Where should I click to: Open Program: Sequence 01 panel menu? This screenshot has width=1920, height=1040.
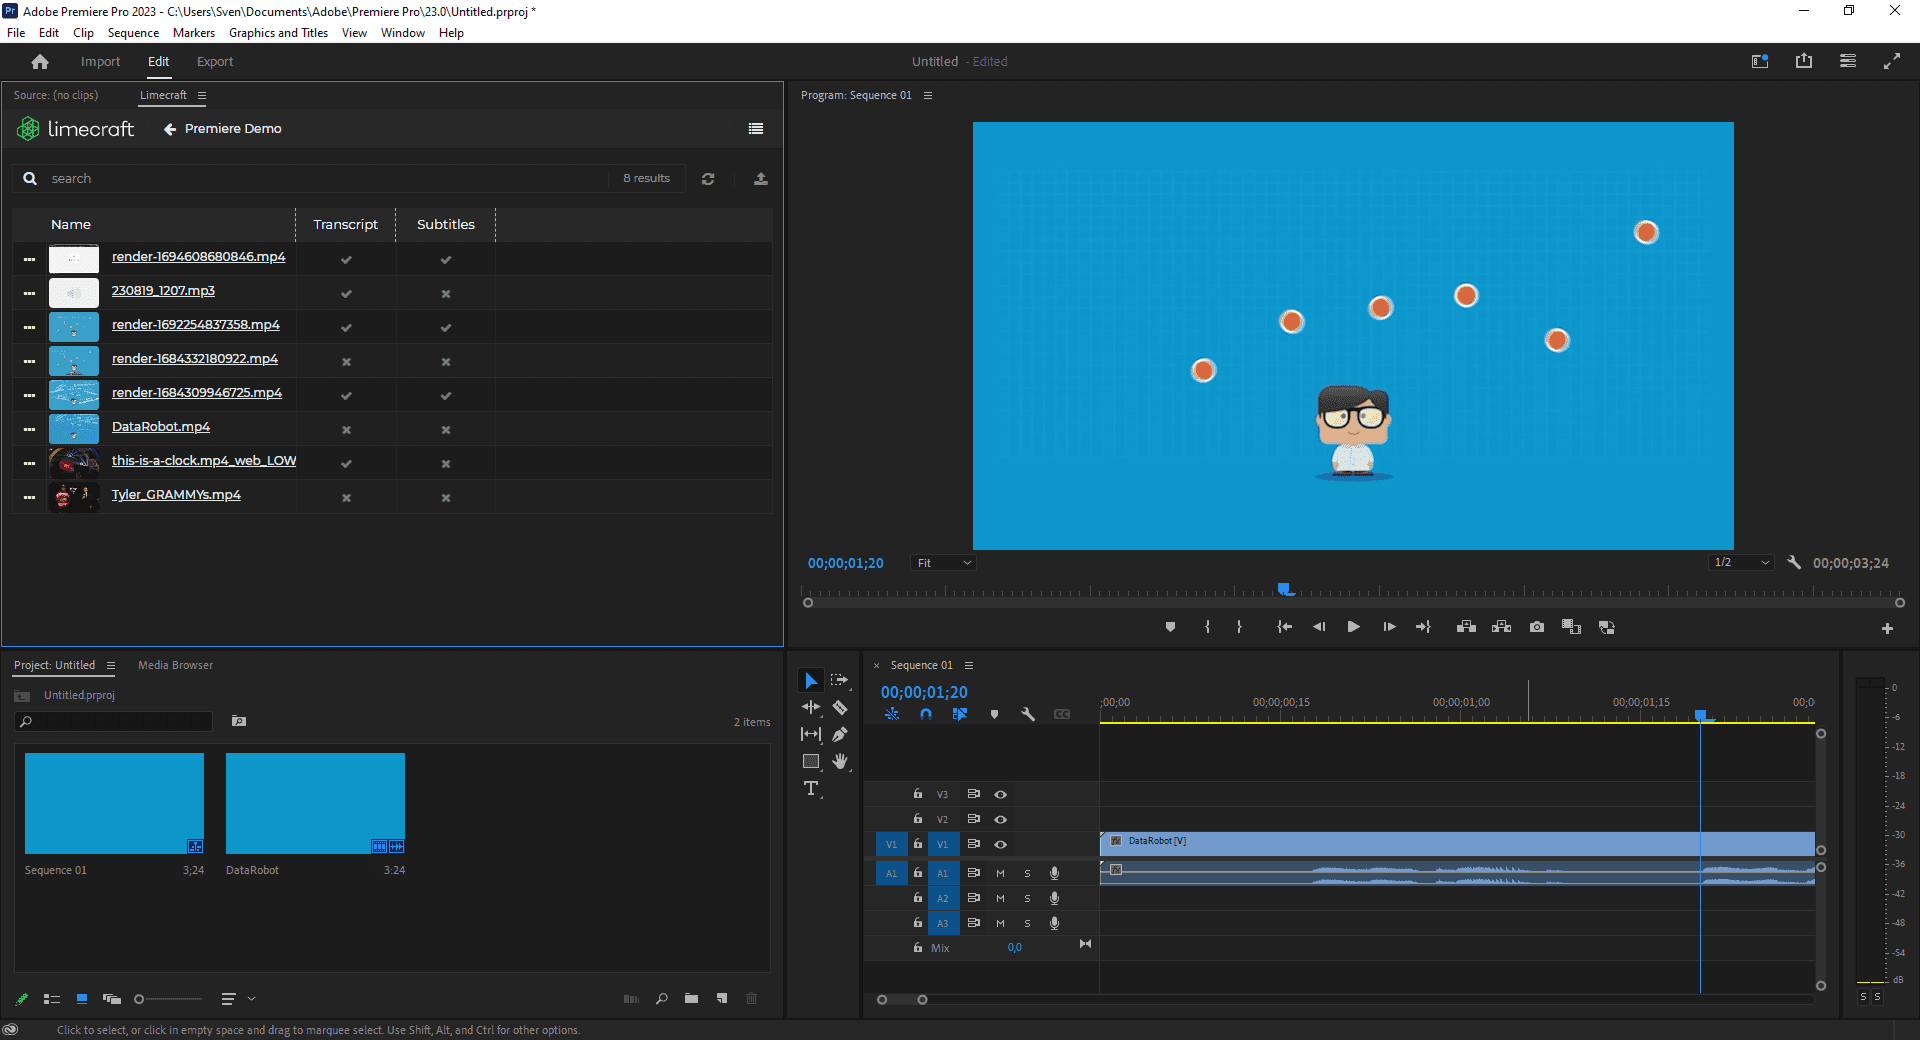coord(928,96)
